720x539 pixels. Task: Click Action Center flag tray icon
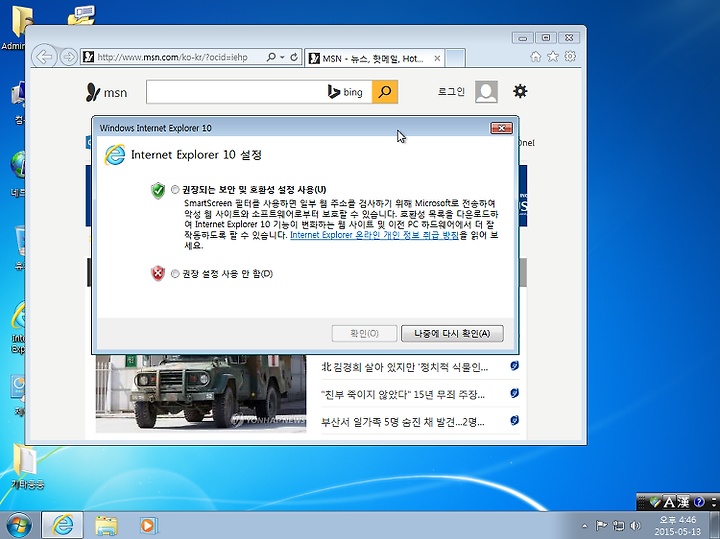601,525
